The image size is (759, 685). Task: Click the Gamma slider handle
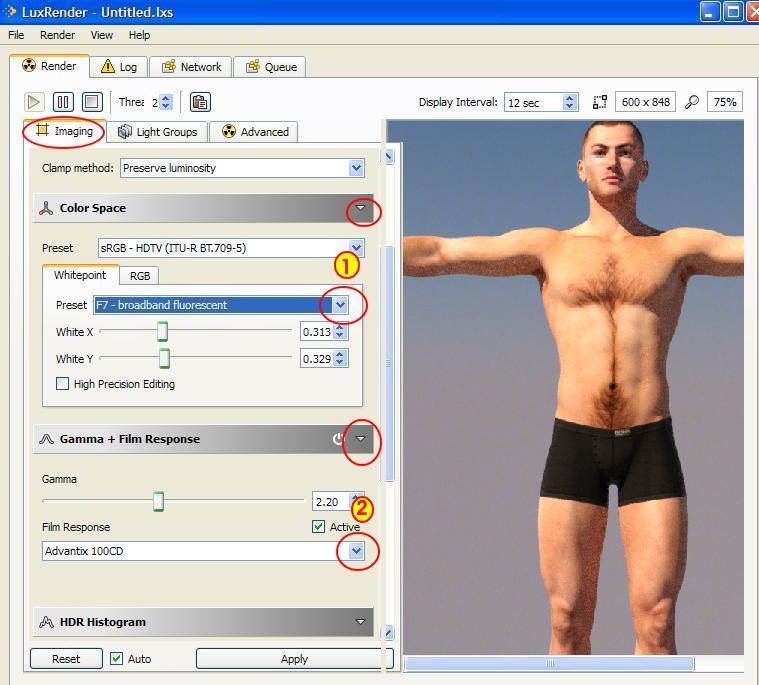[158, 501]
